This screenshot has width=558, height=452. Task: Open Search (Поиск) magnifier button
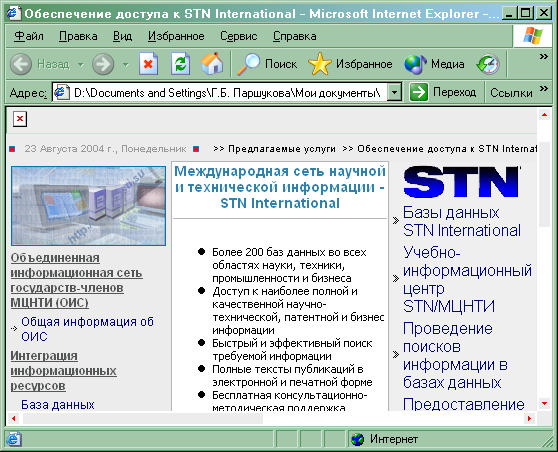[267, 64]
